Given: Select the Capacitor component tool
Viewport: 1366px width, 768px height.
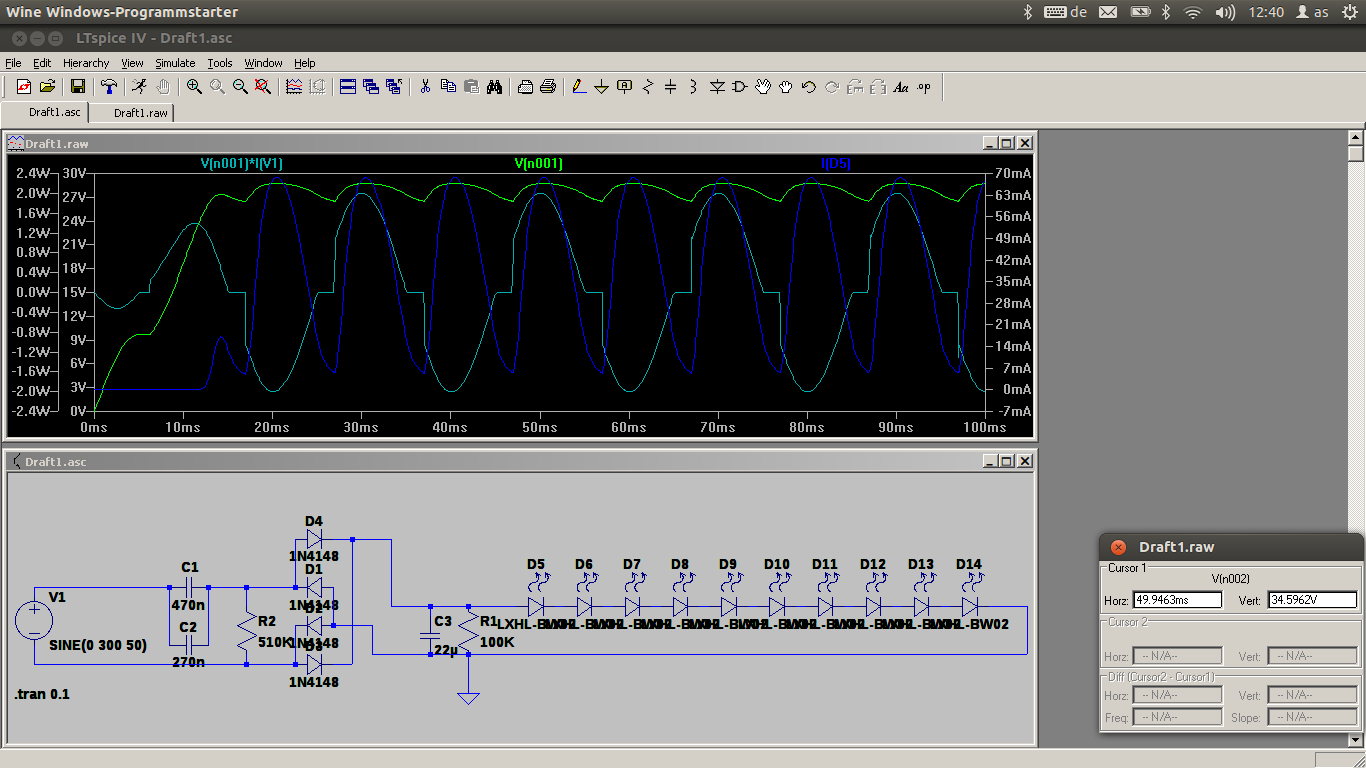Looking at the screenshot, I should pyautogui.click(x=670, y=87).
